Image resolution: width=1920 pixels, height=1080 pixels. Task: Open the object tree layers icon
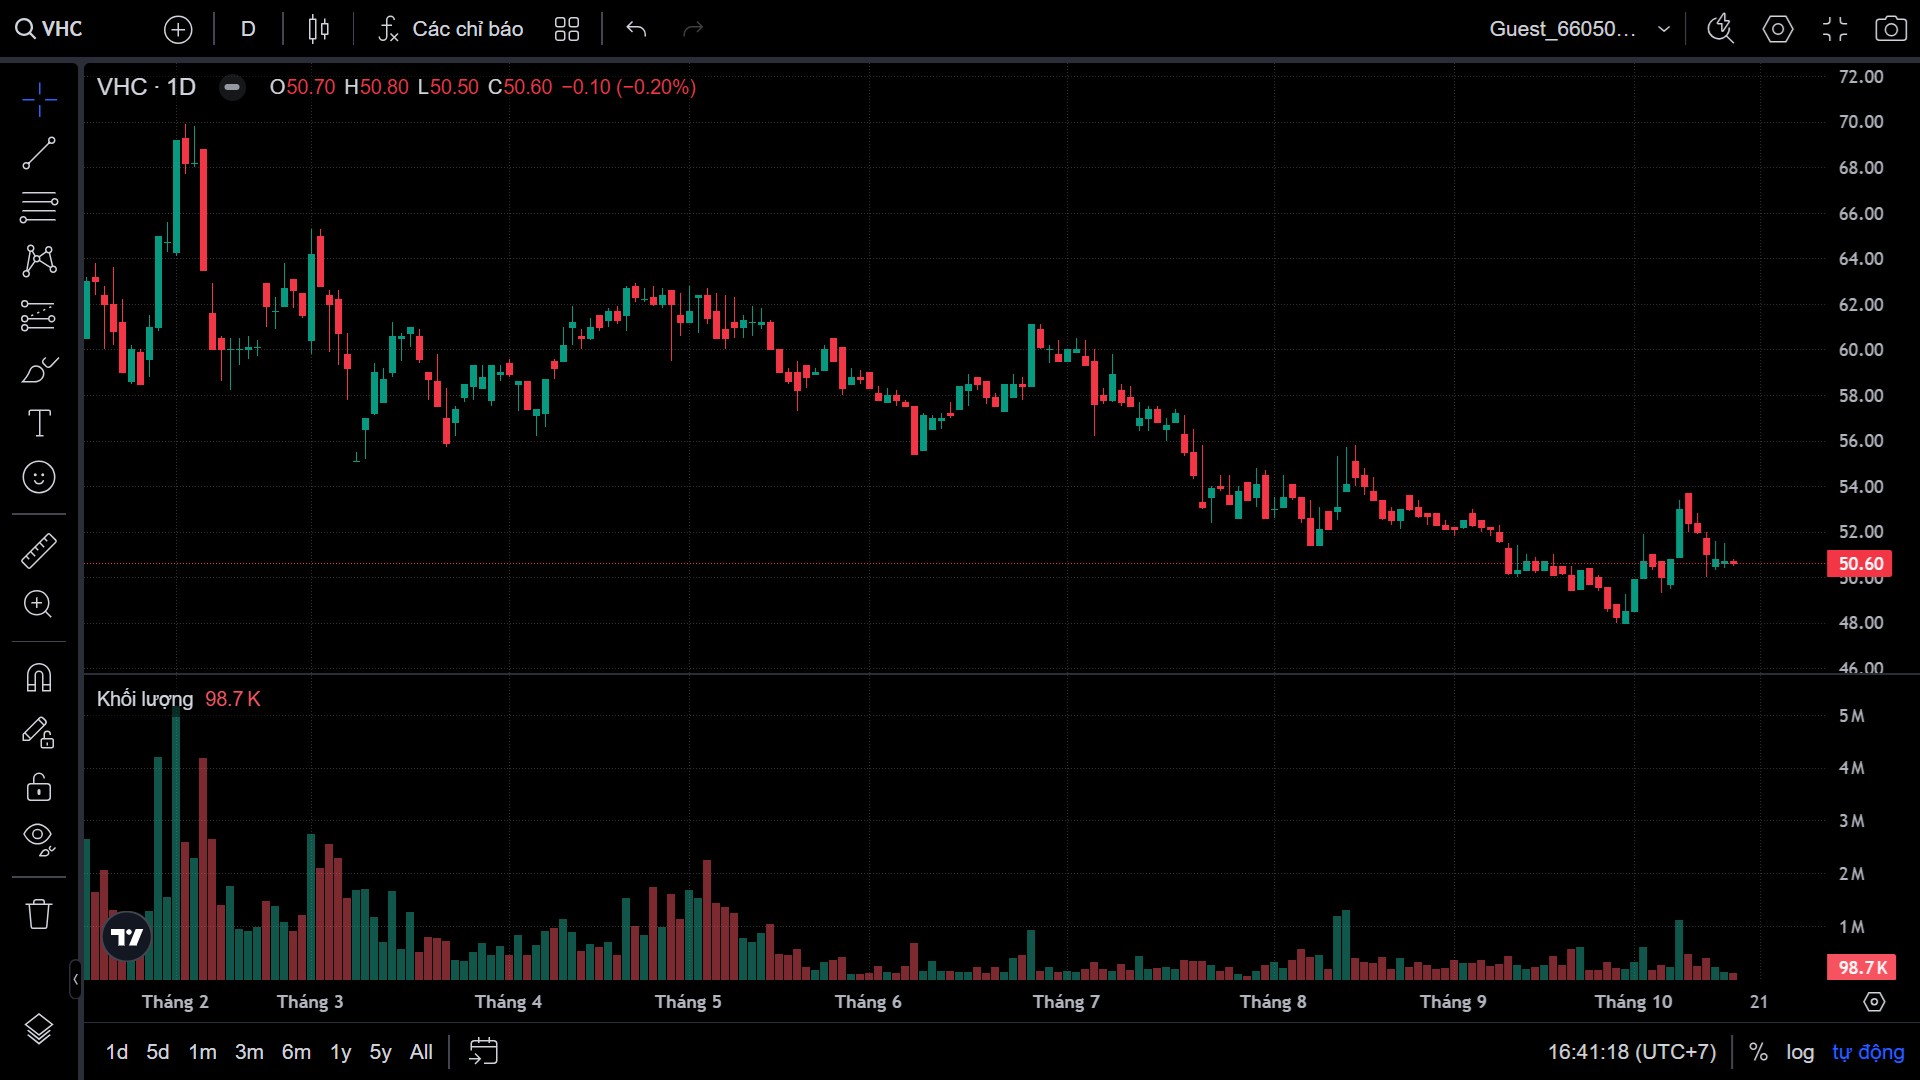[39, 1028]
